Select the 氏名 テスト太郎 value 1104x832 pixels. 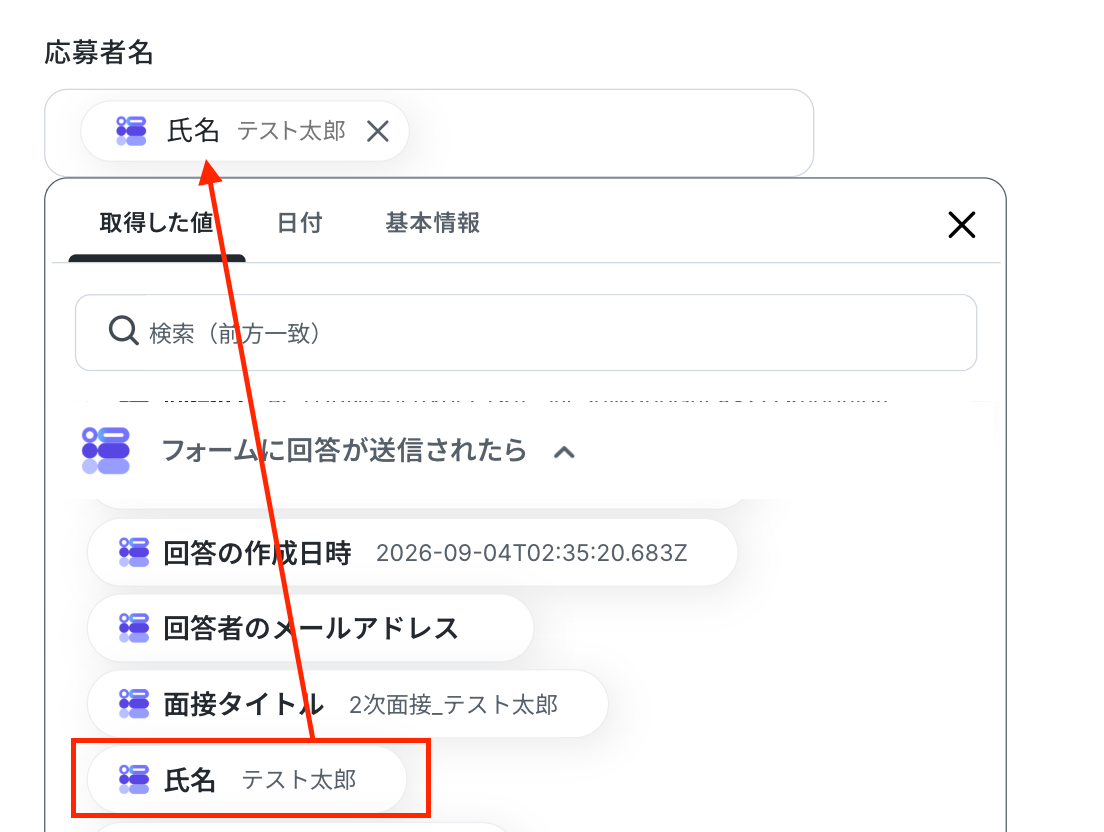coord(247,779)
